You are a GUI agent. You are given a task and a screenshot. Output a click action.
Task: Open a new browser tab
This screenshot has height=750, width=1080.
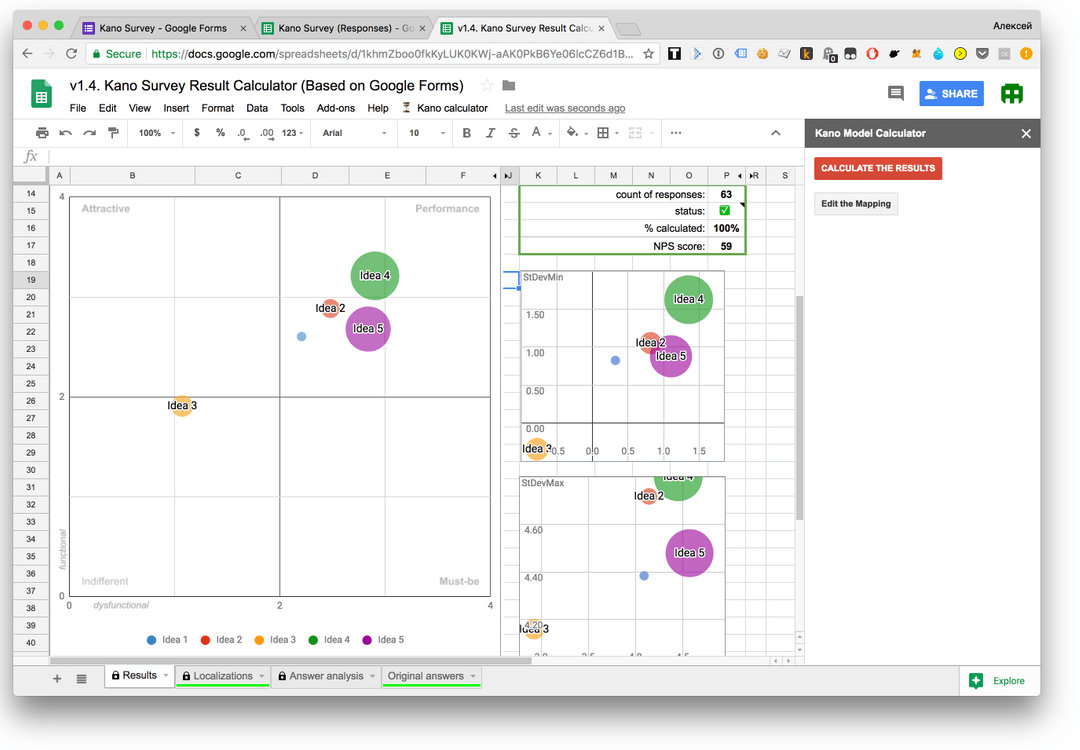[x=627, y=29]
